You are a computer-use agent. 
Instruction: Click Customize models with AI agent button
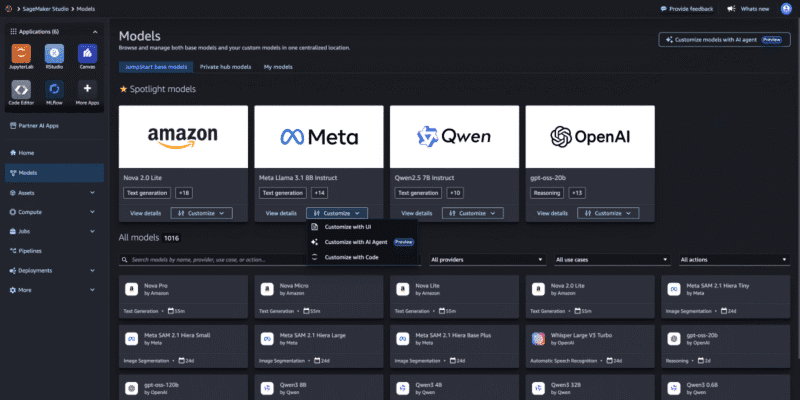point(724,39)
